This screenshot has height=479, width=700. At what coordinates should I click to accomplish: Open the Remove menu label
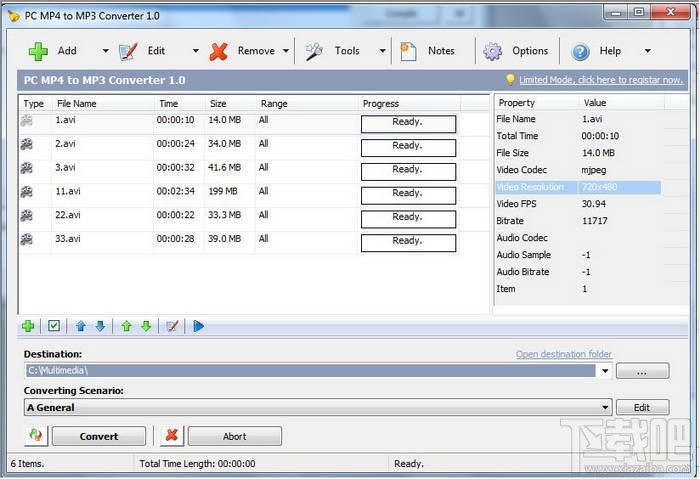click(256, 51)
